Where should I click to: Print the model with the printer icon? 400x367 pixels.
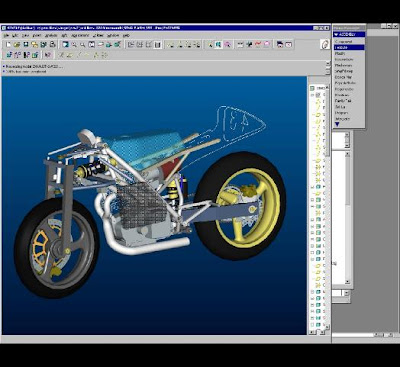tap(52, 44)
